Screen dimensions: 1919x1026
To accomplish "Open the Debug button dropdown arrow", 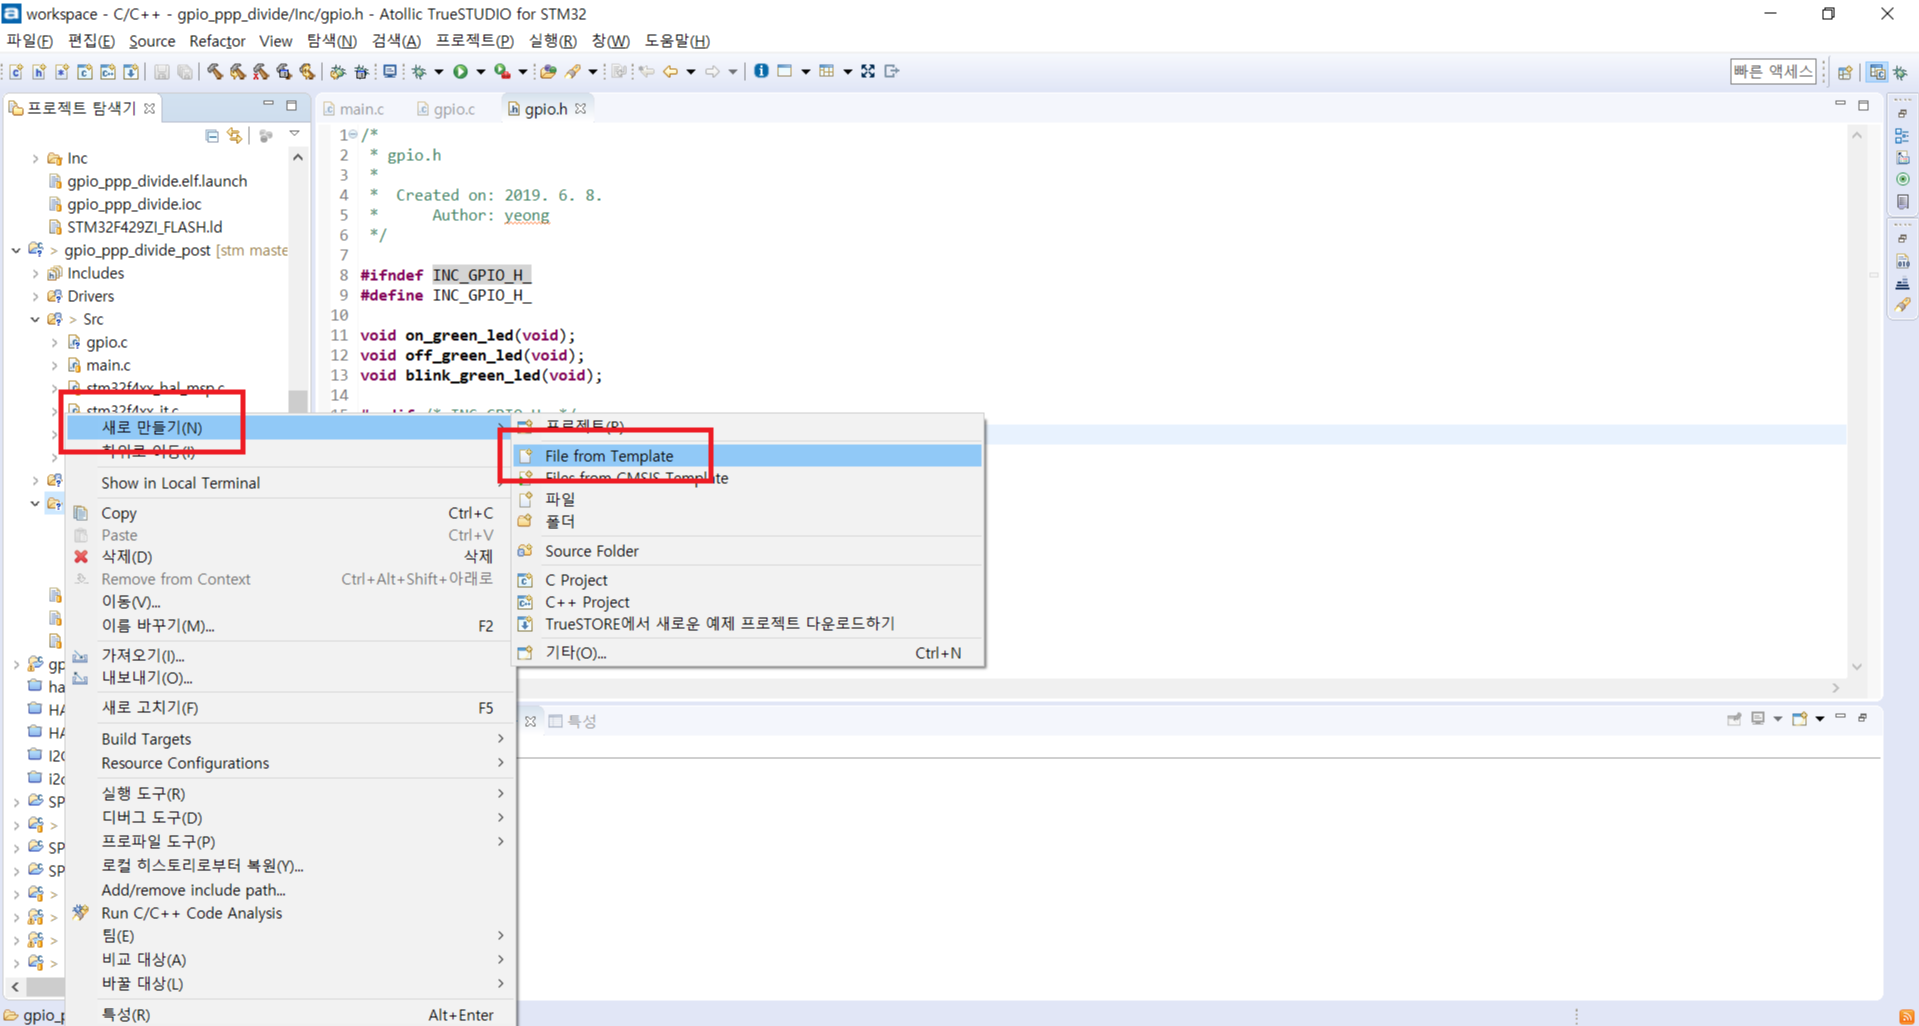I will pyautogui.click(x=439, y=72).
